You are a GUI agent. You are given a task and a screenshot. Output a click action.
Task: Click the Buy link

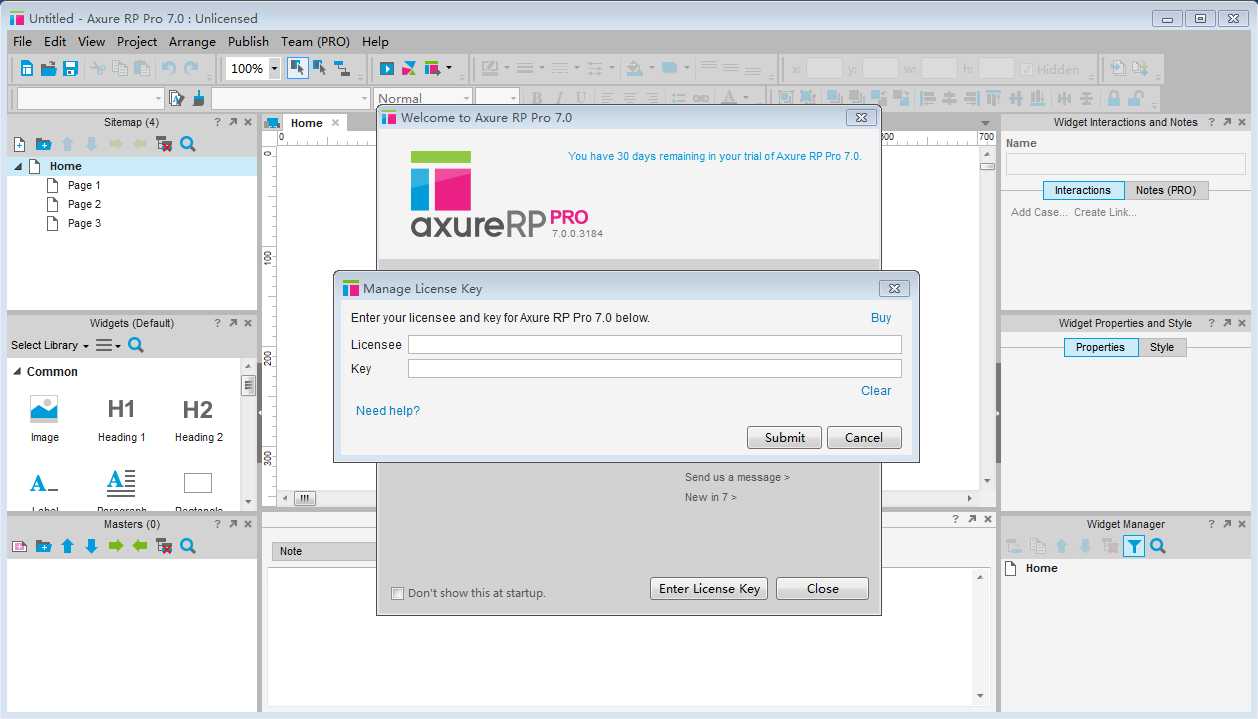pos(881,318)
